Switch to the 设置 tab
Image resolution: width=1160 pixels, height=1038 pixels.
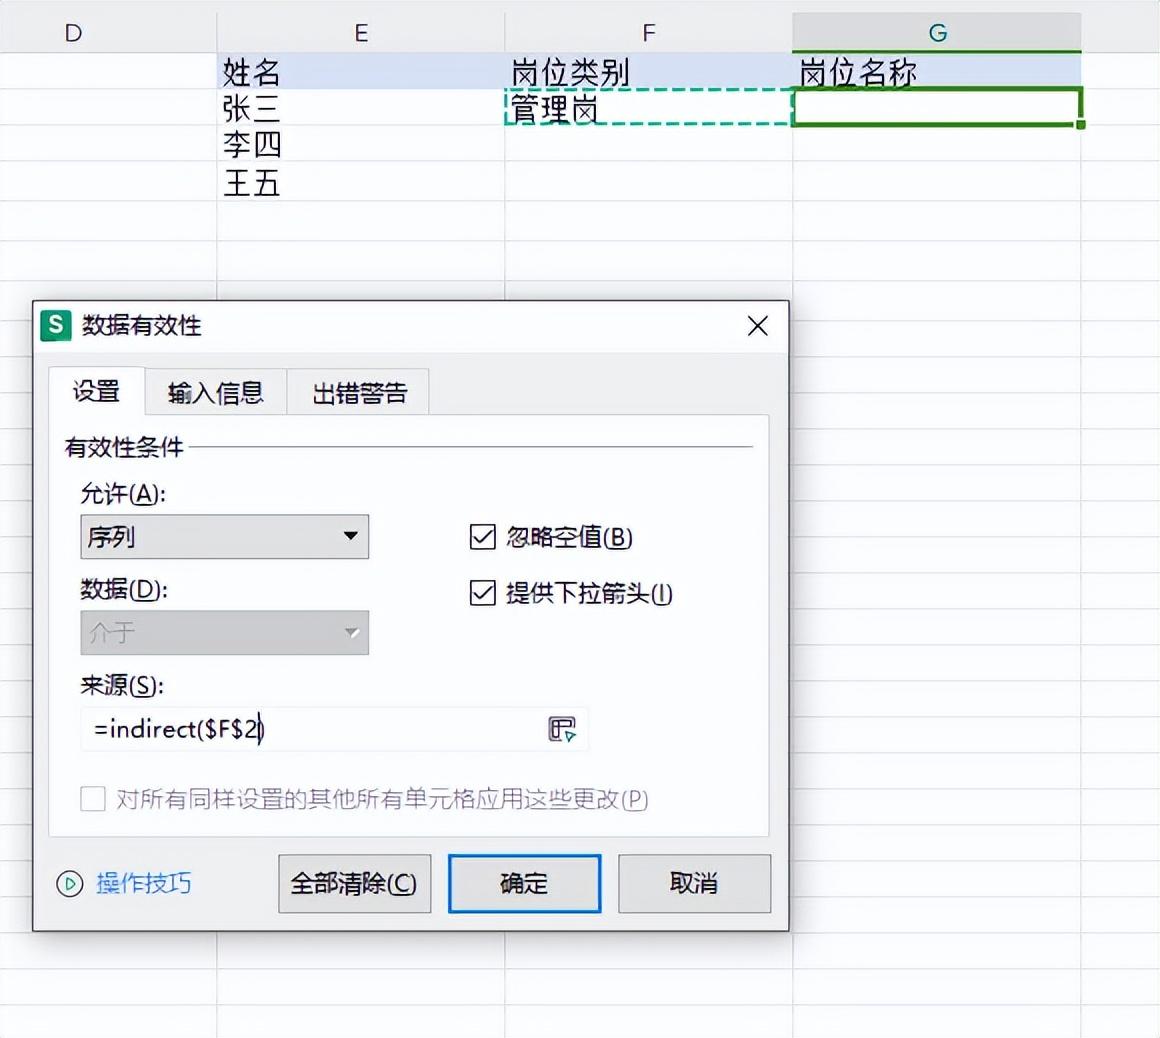point(96,391)
